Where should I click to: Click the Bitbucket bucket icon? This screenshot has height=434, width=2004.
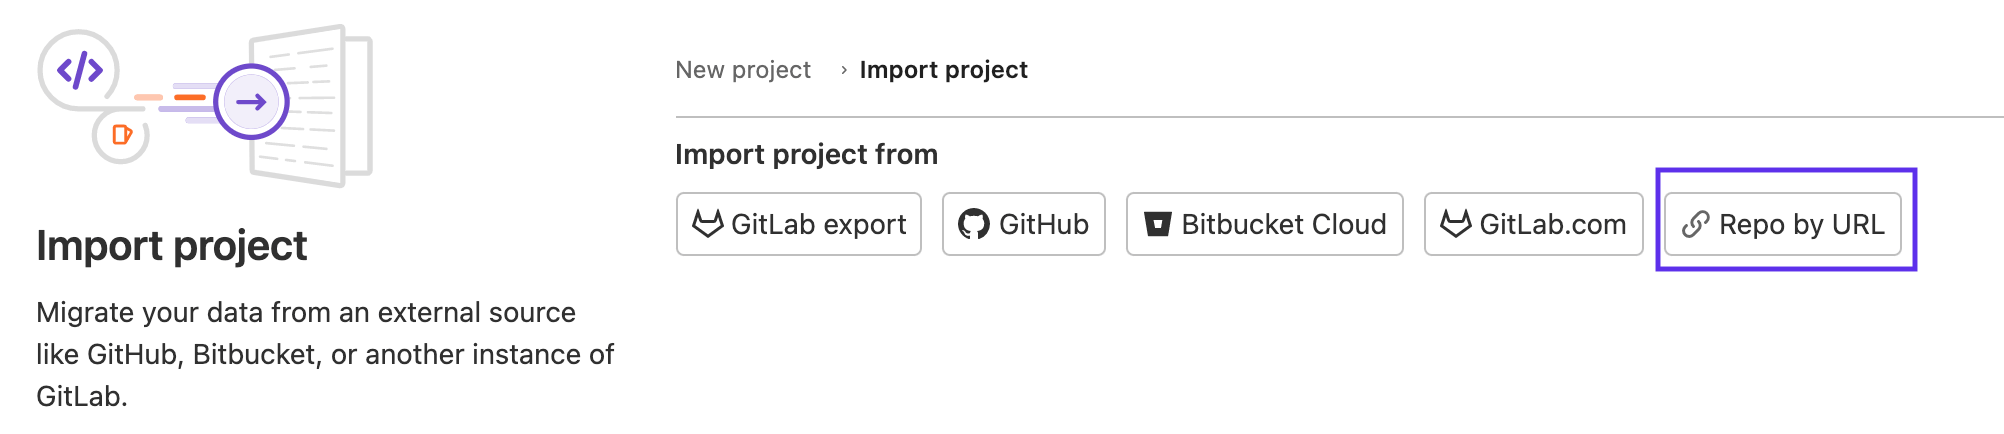1157,224
